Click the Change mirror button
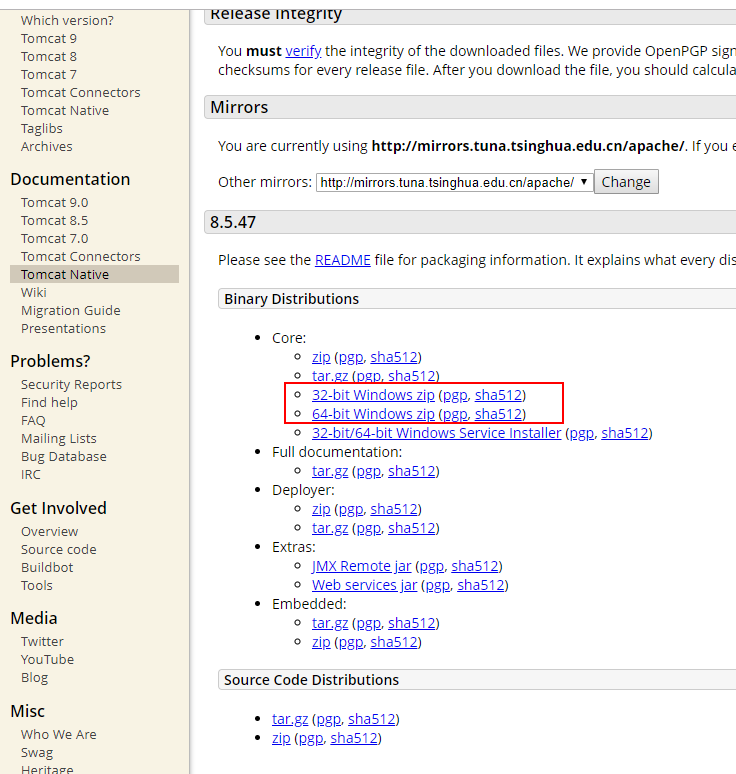Viewport: 736px width, 774px height. [x=626, y=182]
